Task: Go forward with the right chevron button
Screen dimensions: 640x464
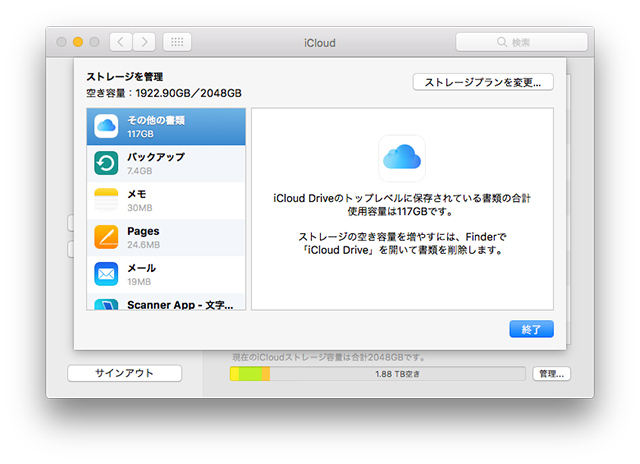Action: point(144,42)
